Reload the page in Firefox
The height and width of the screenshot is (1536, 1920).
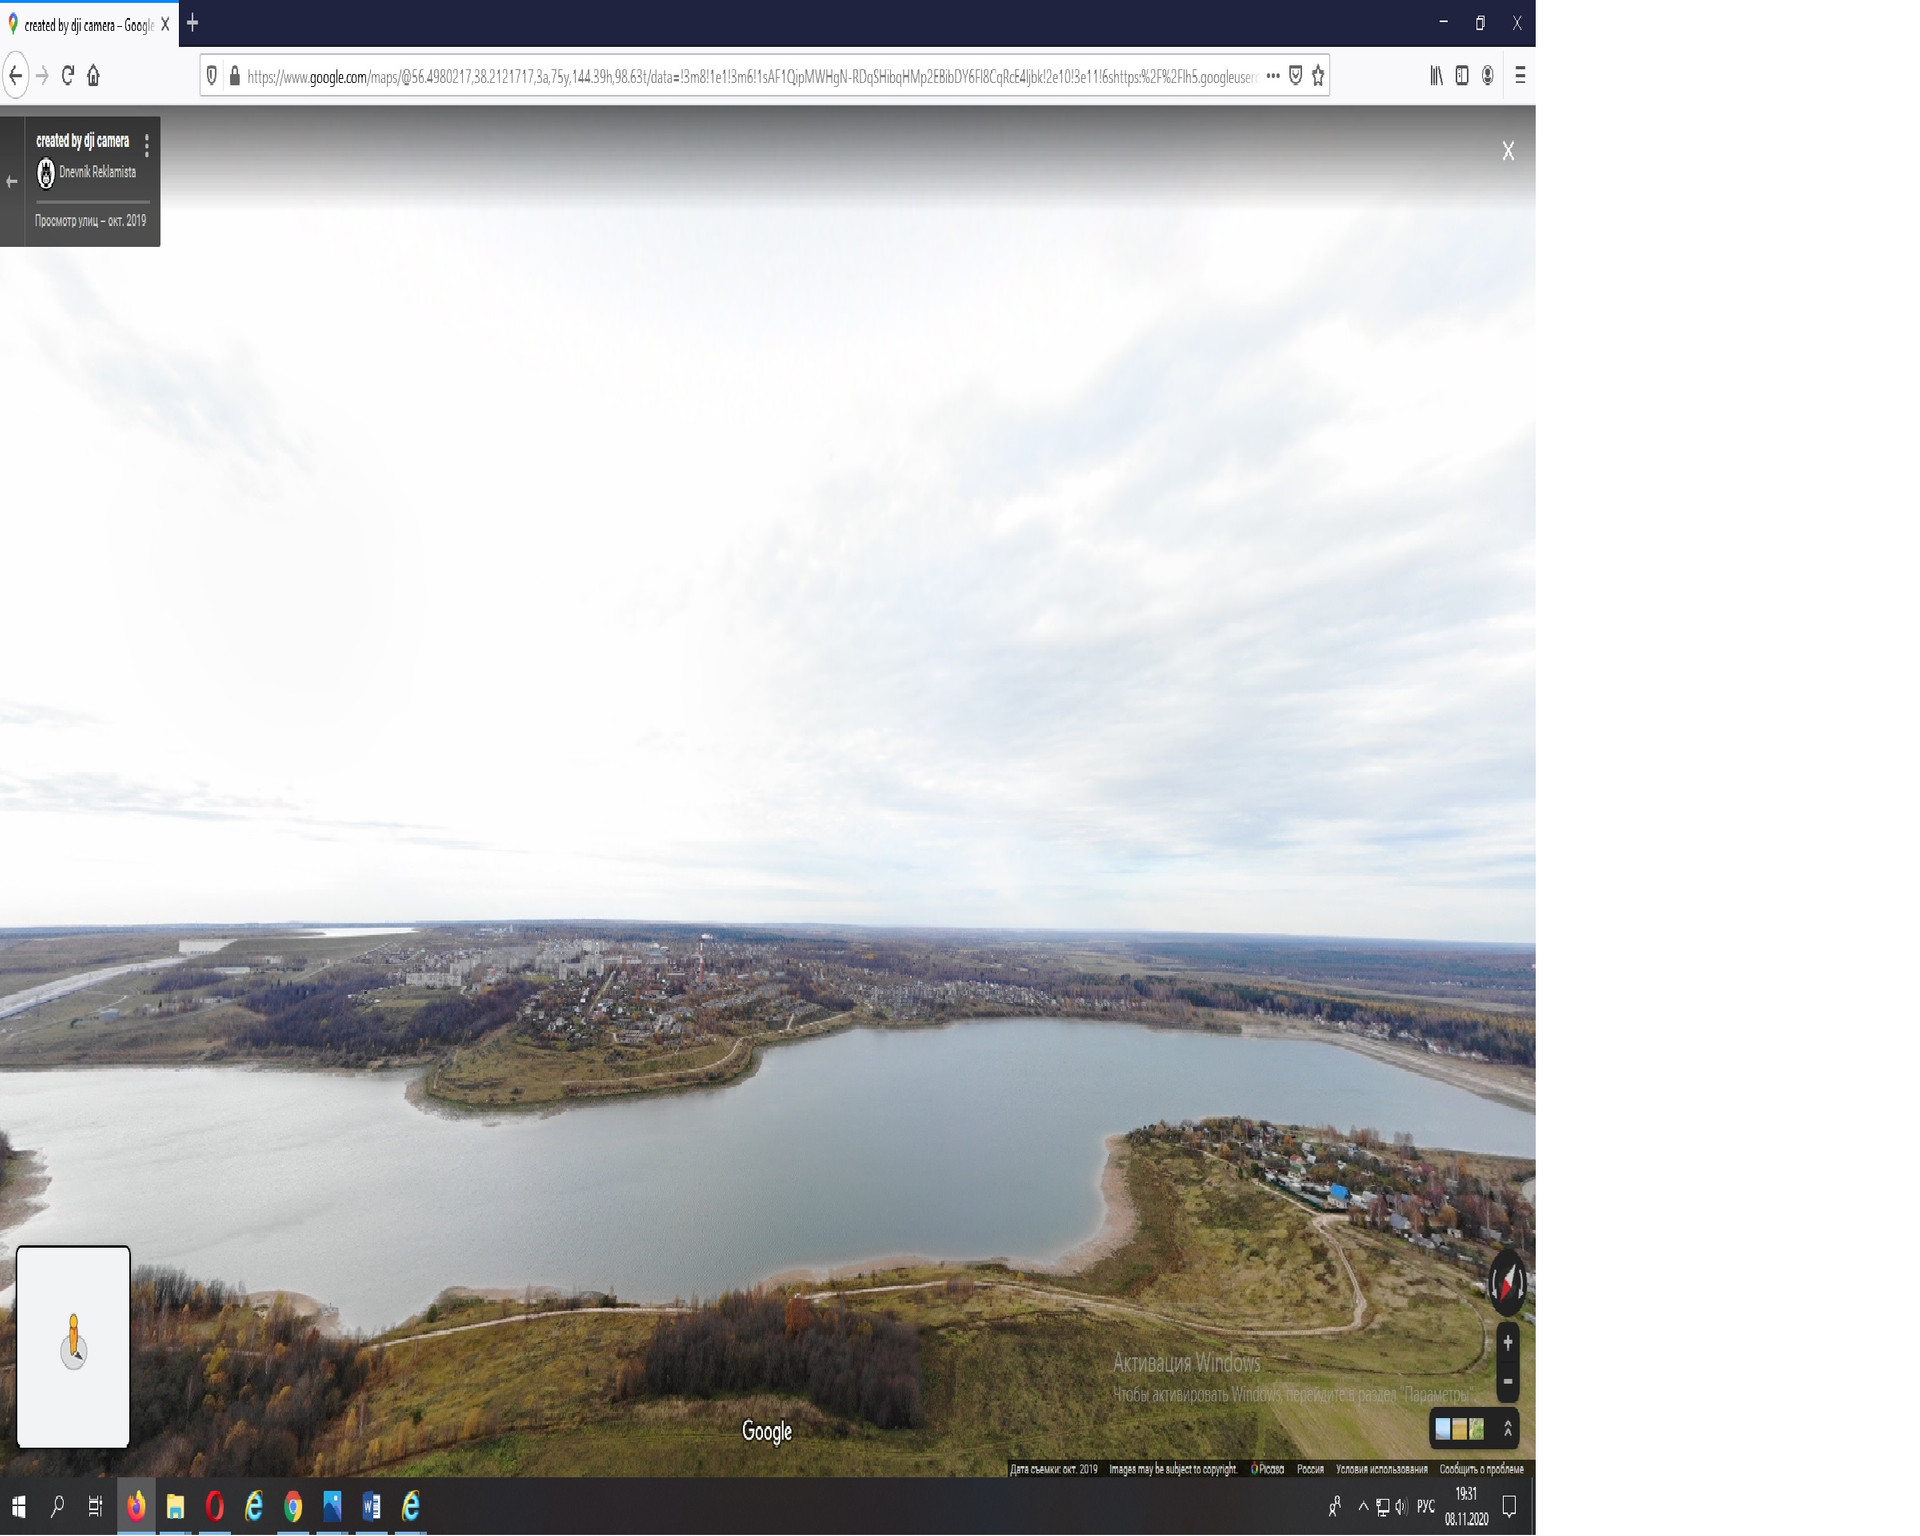tap(68, 76)
